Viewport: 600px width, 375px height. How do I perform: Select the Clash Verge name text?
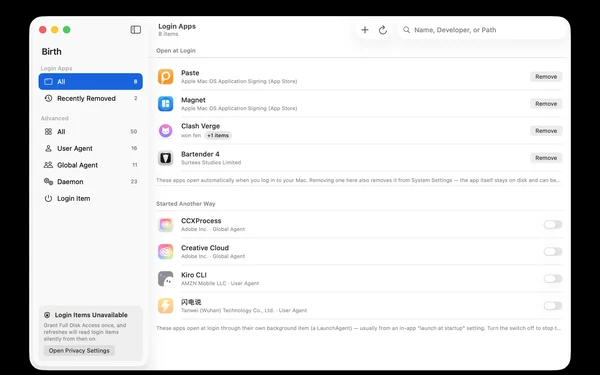tap(201, 126)
